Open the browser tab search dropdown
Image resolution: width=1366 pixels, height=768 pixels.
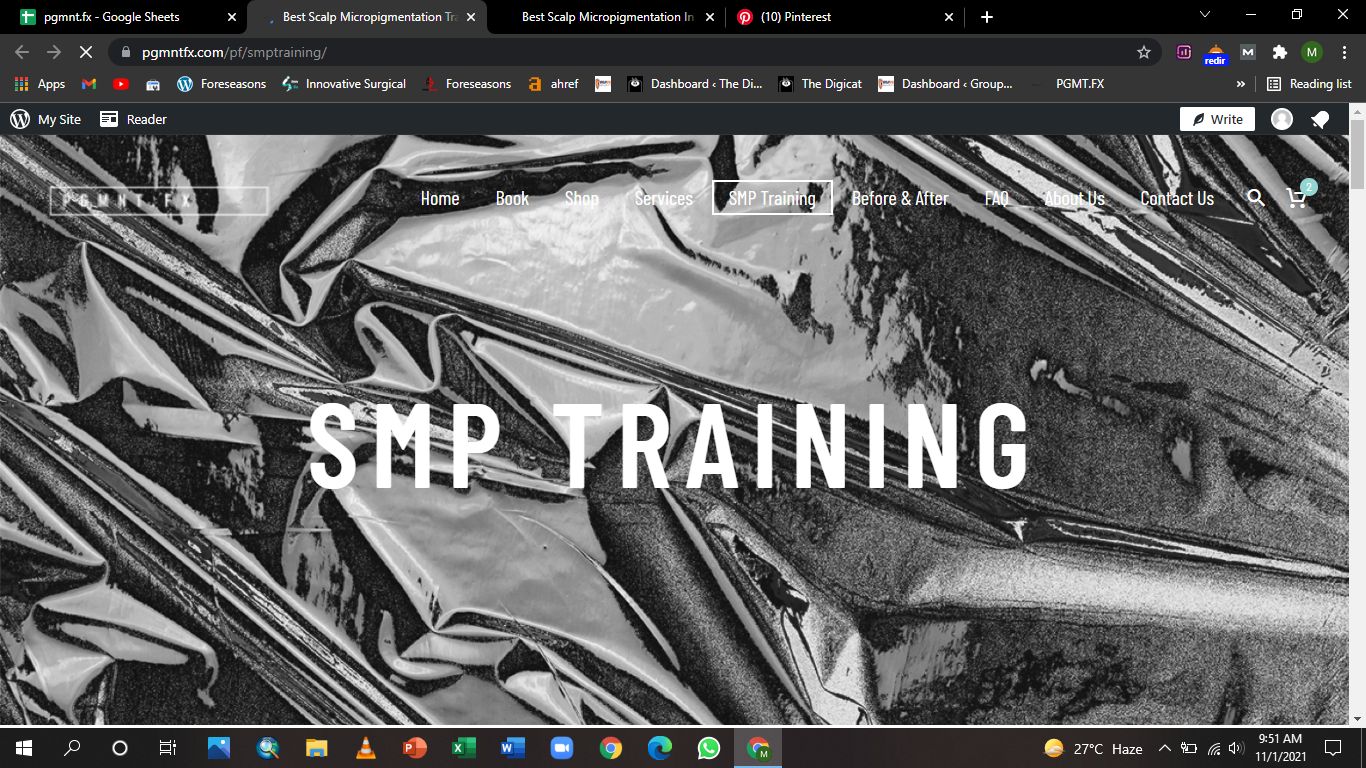1204,15
